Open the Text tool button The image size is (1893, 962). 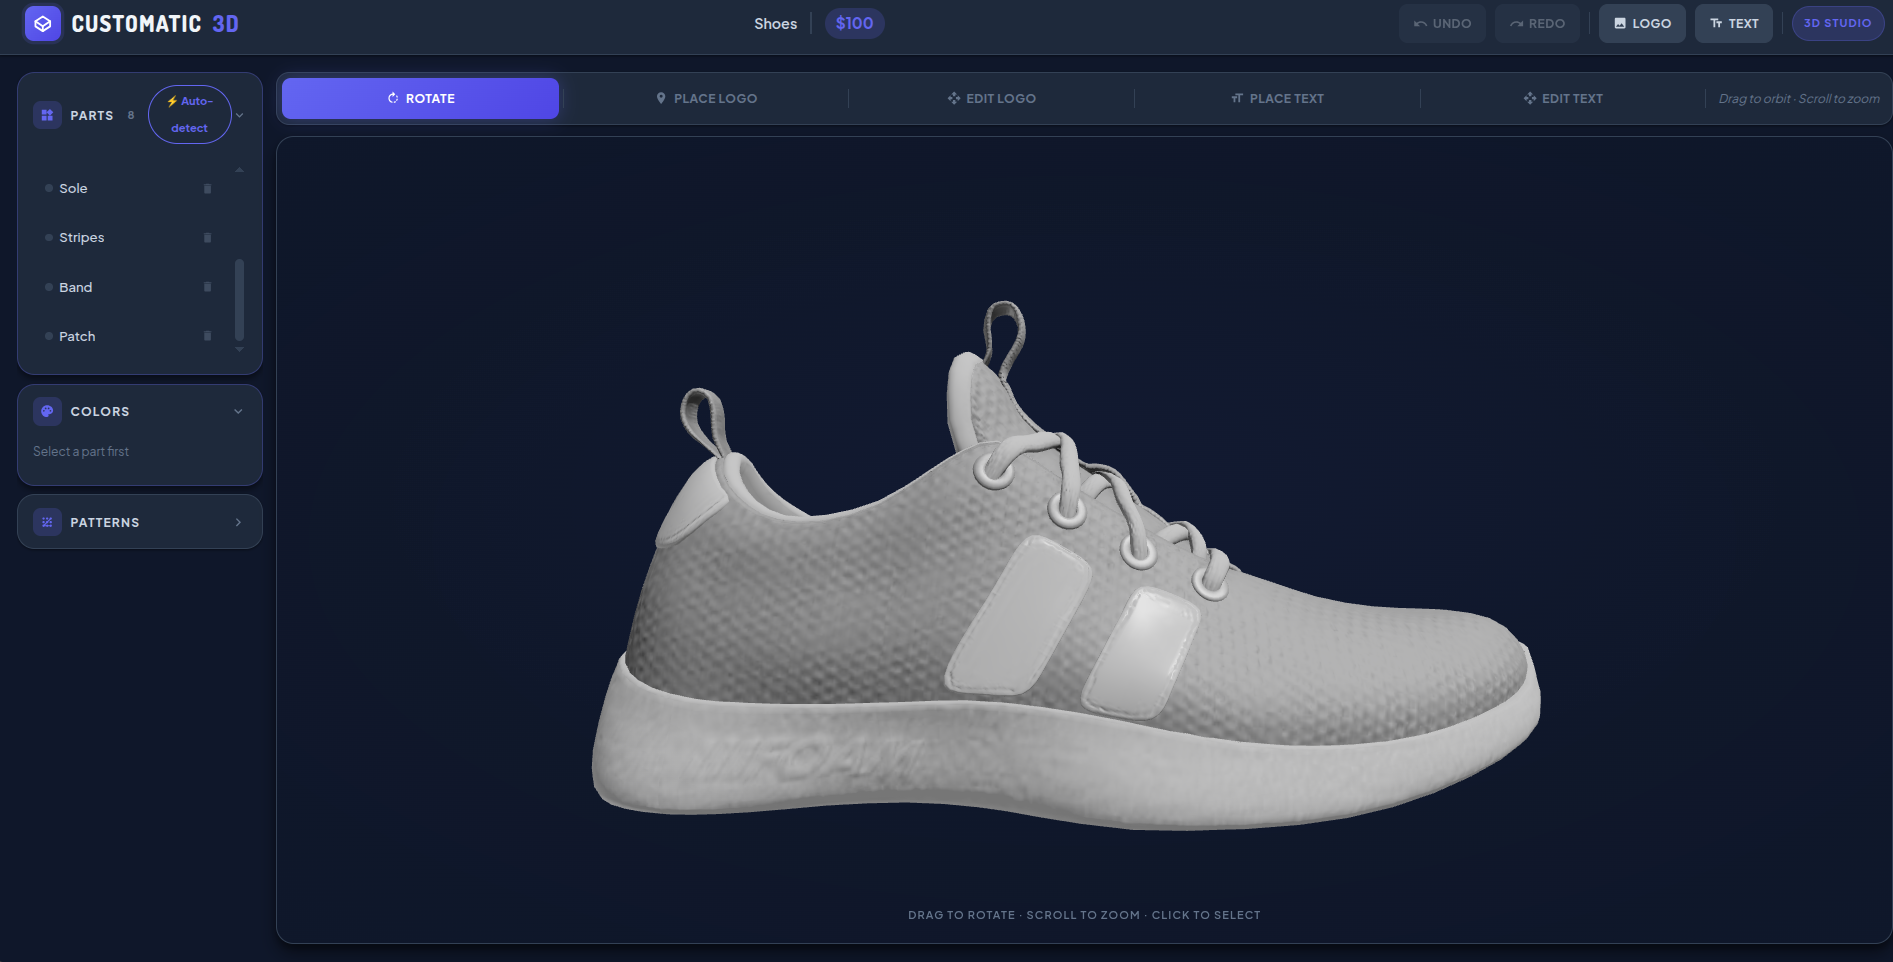(1734, 23)
